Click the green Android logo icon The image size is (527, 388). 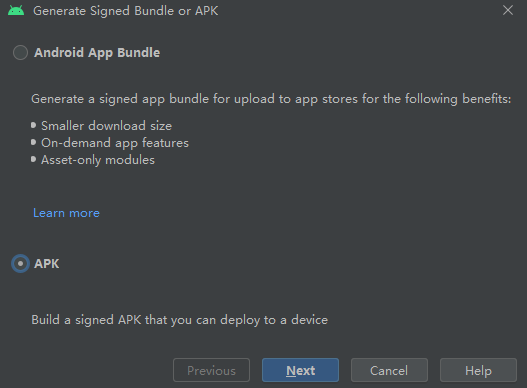[x=16, y=10]
